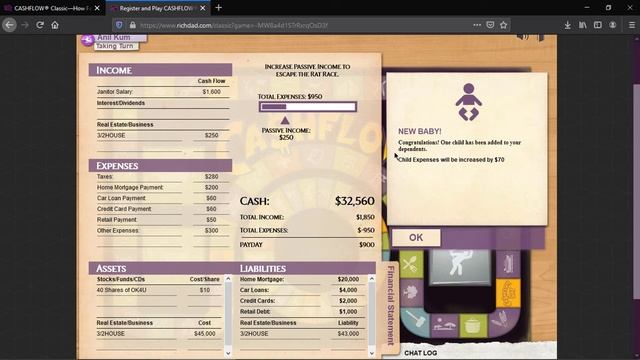Click the Anil Kum player avatar
640x360 pixels.
click(87, 40)
